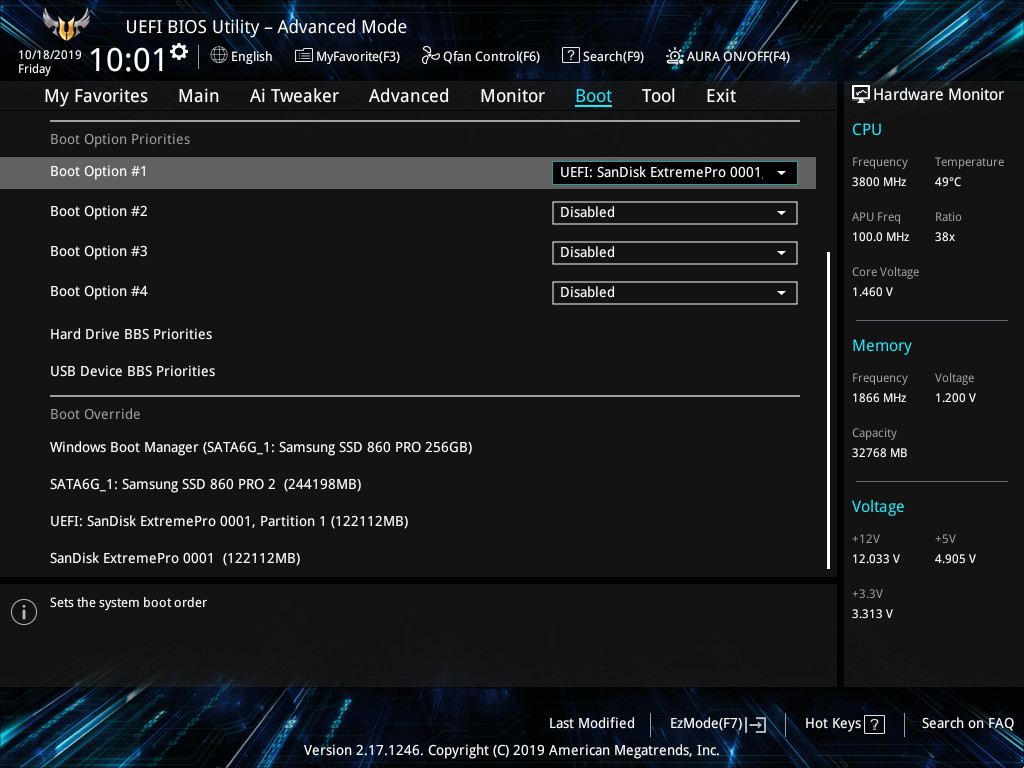Click Search(F9) label
1024x768 pixels.
tap(613, 56)
